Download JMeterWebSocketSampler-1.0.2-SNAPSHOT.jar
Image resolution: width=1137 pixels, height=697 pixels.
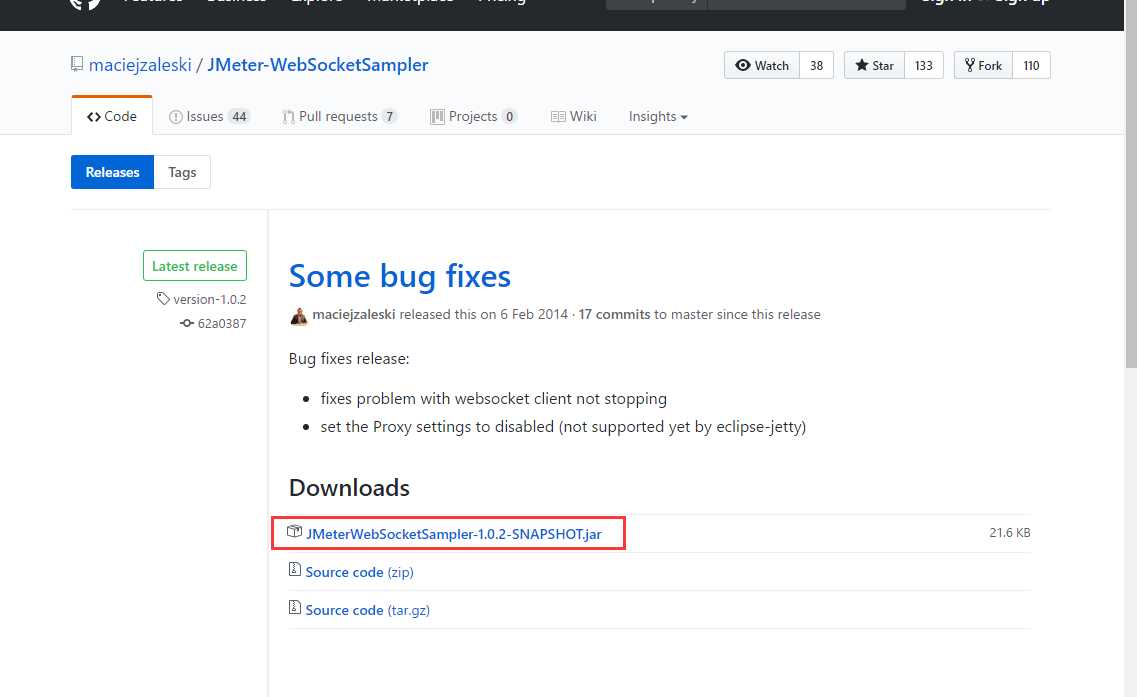[x=454, y=534]
